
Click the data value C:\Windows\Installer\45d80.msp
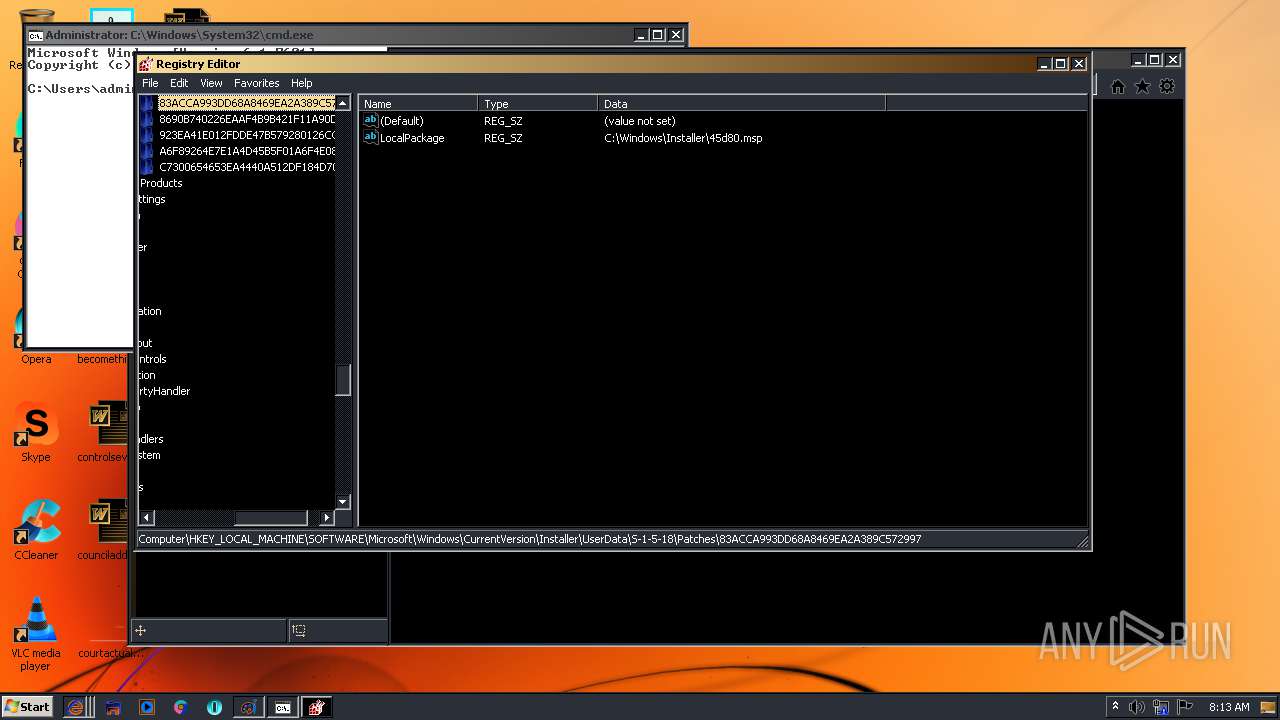(683, 138)
